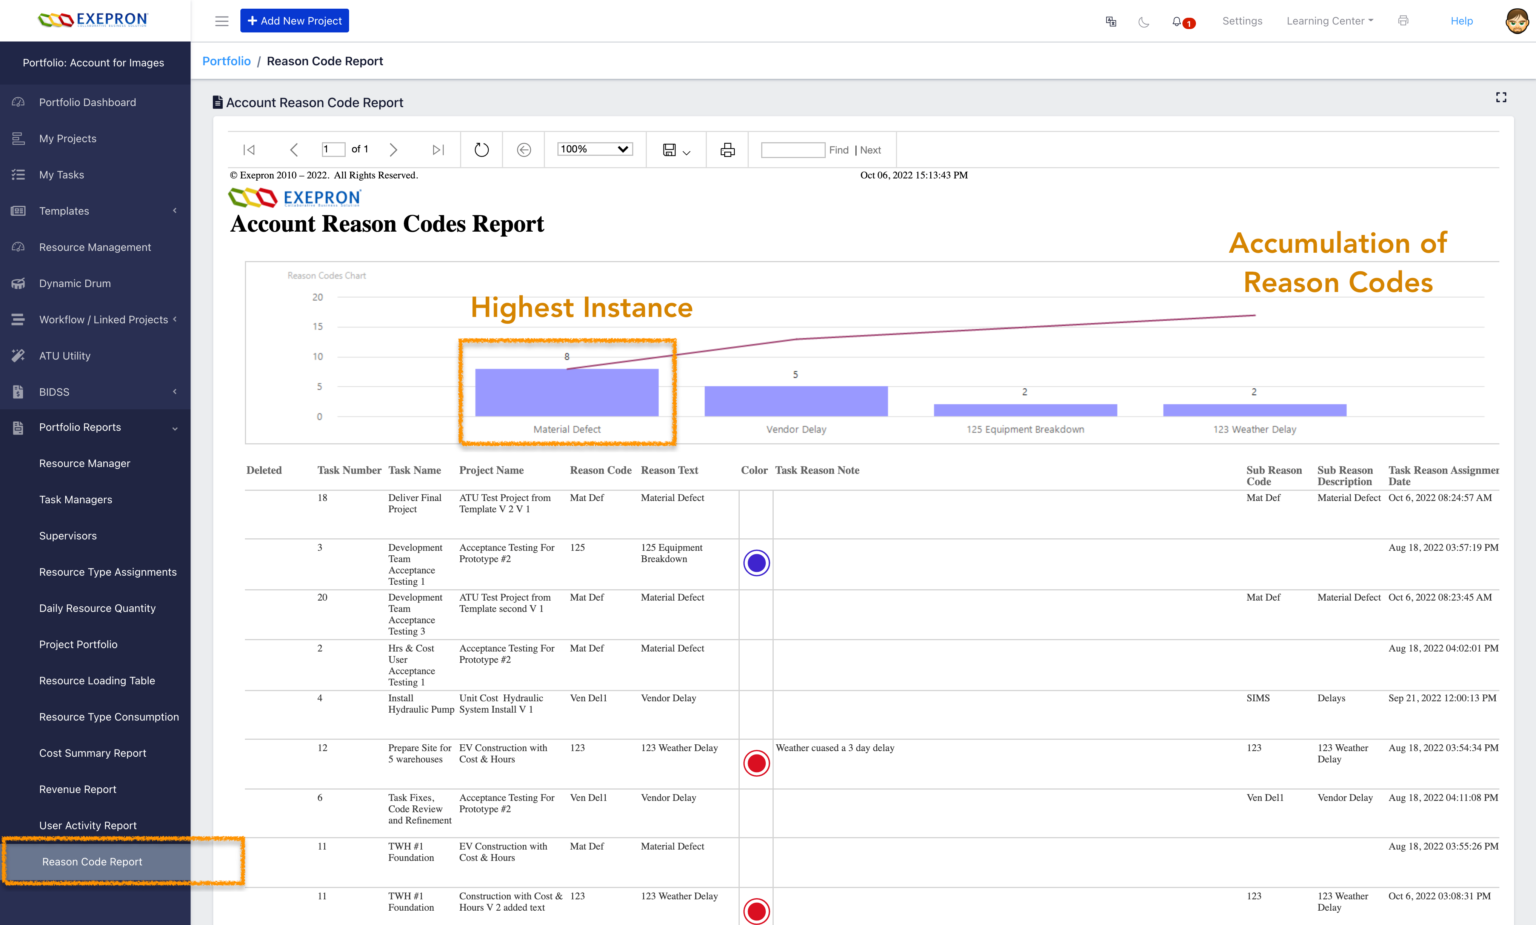
Task: Open the Learning Center dropdown
Action: click(x=1329, y=20)
